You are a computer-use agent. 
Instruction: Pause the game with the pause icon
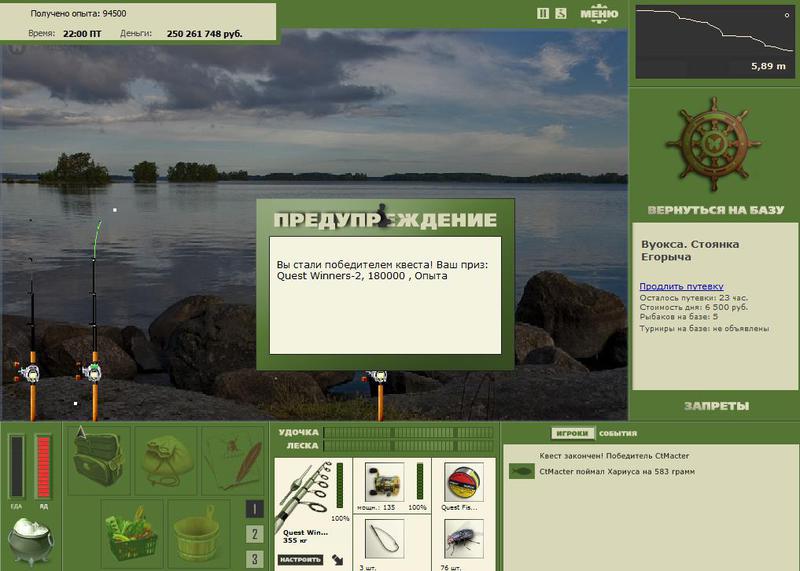click(543, 14)
